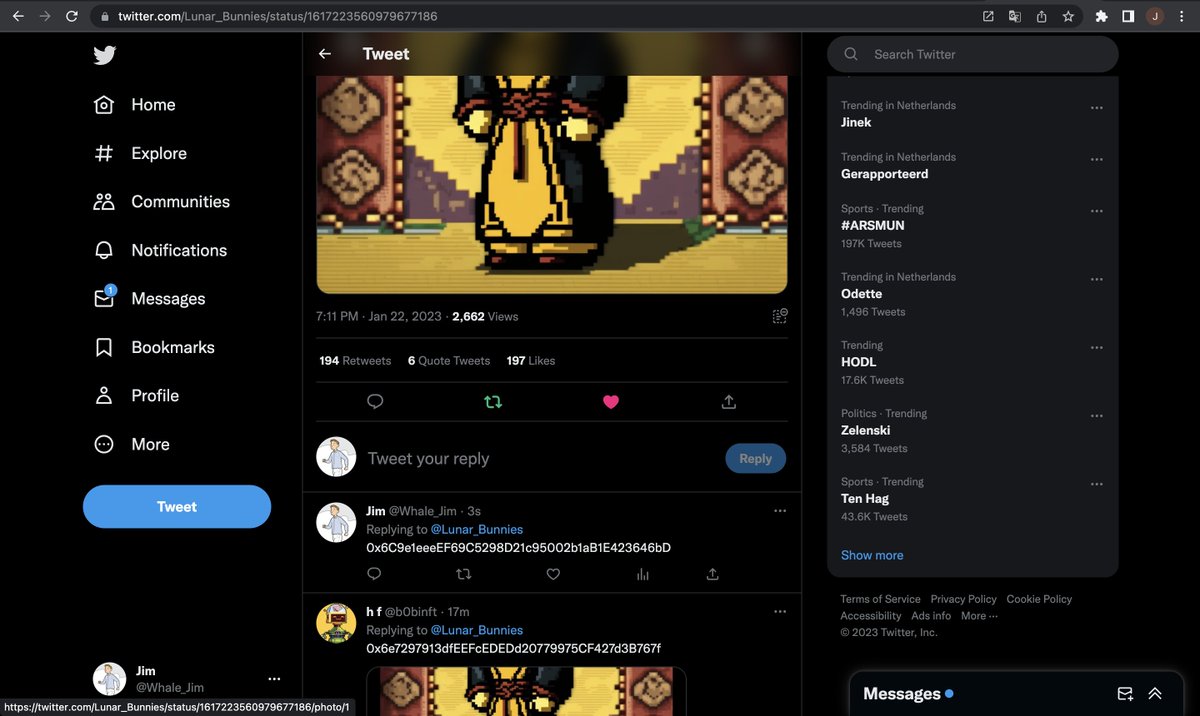Click Tweet your reply text field
The height and width of the screenshot is (716, 1200).
coord(540,458)
